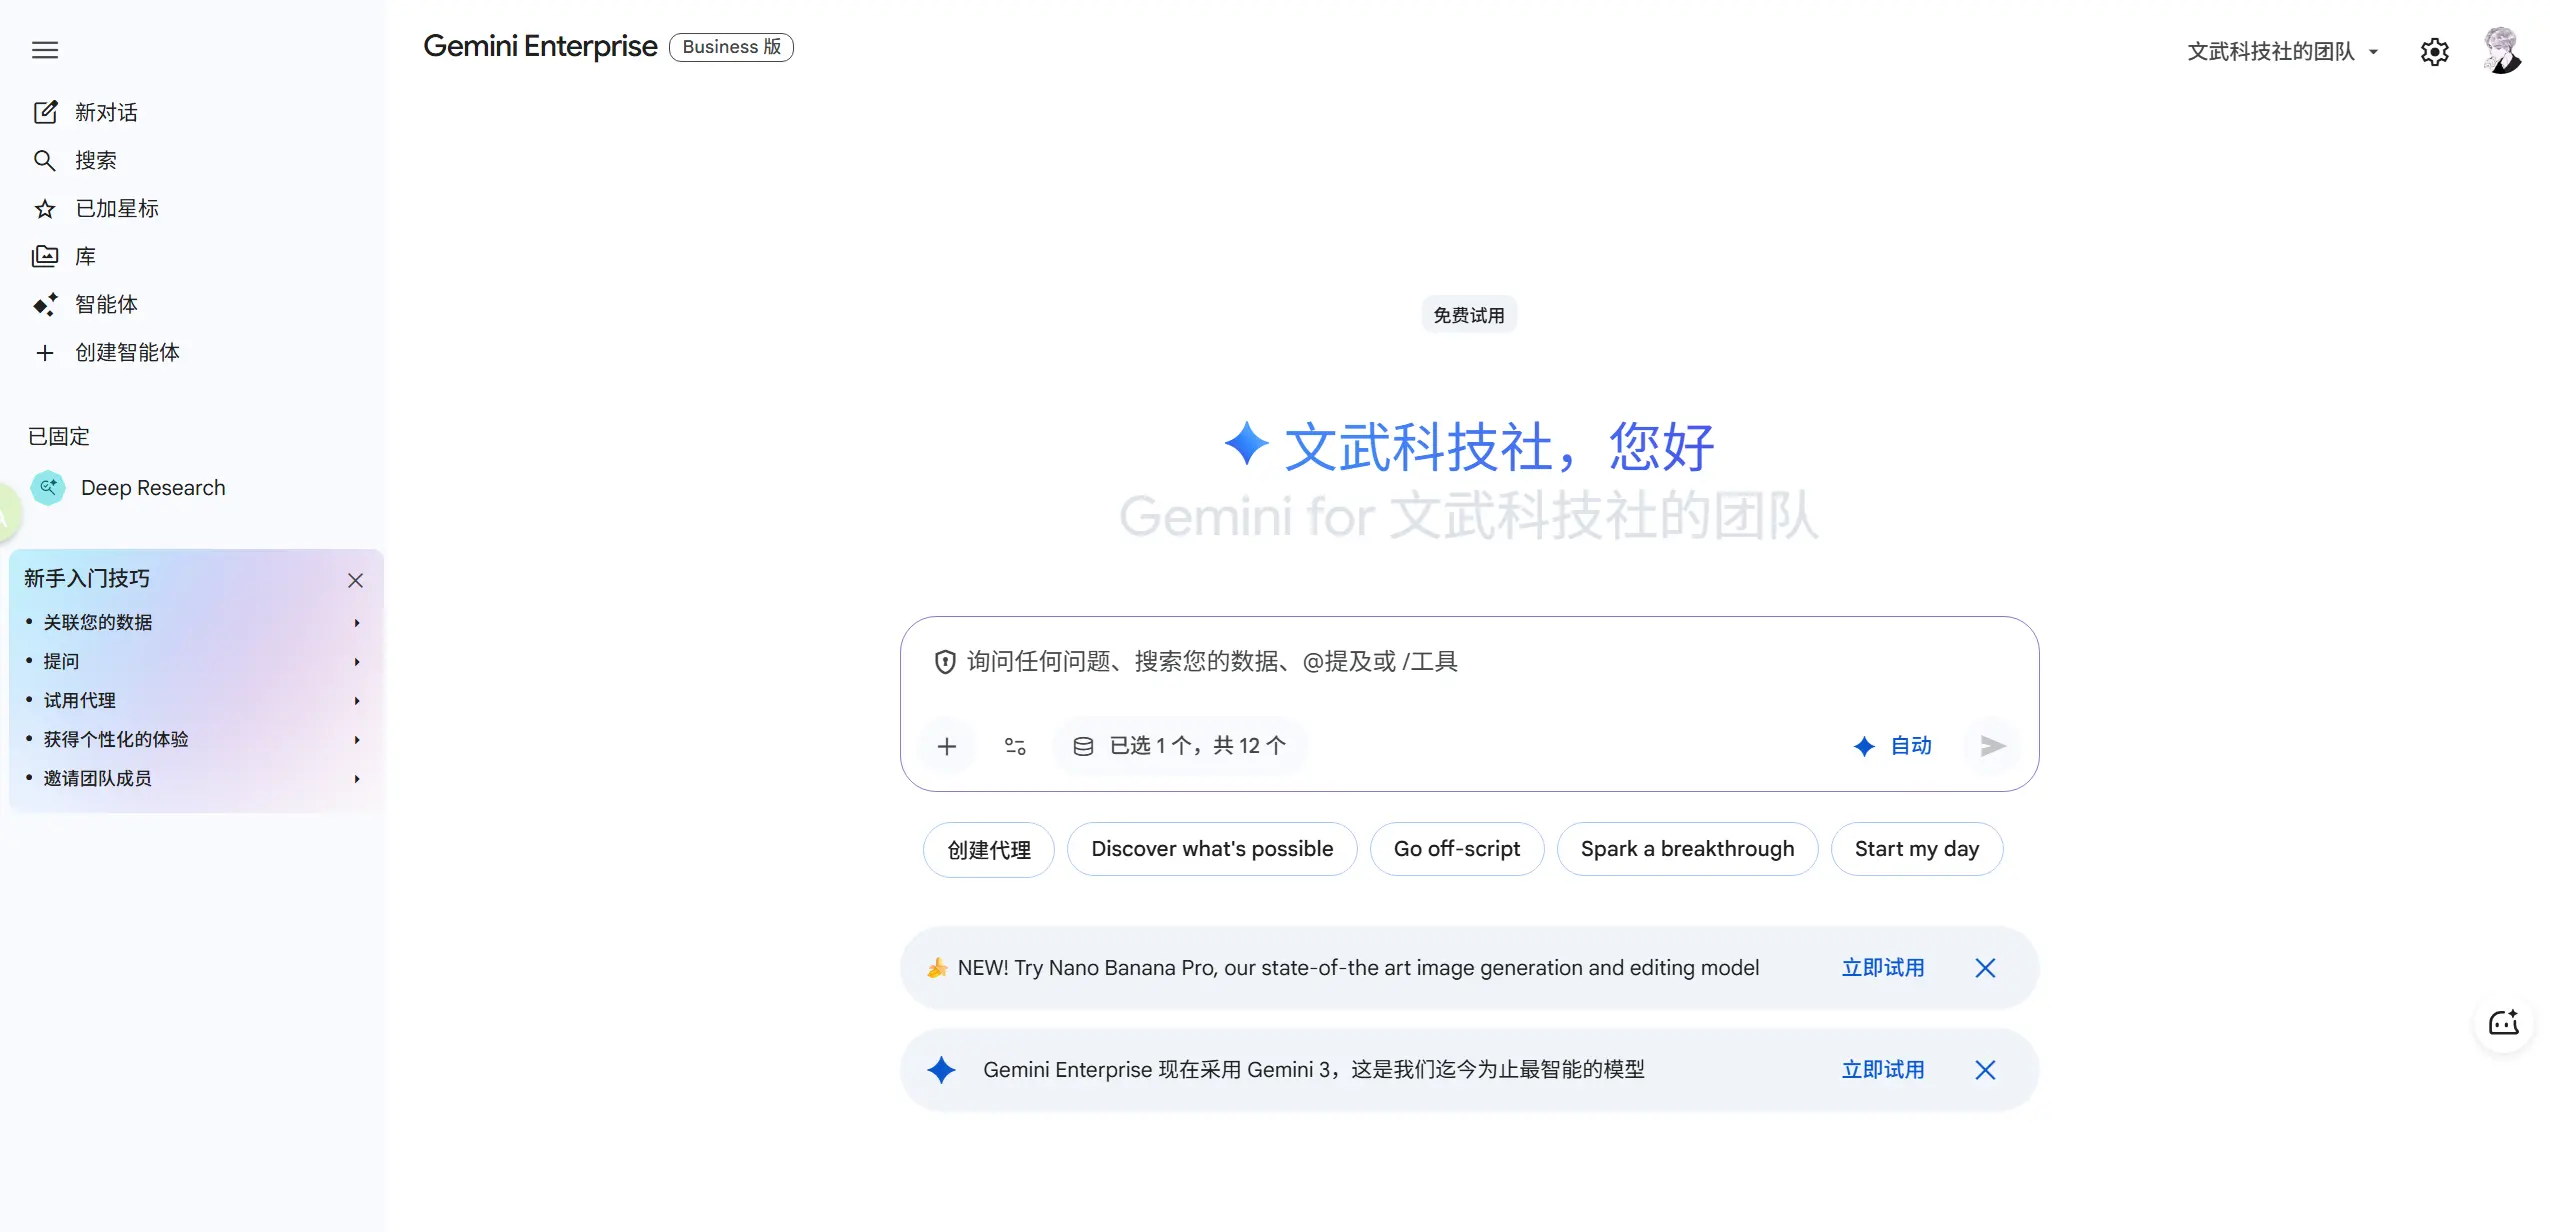
Task: Open the feedback icon at bottom right
Action: [x=2503, y=1022]
